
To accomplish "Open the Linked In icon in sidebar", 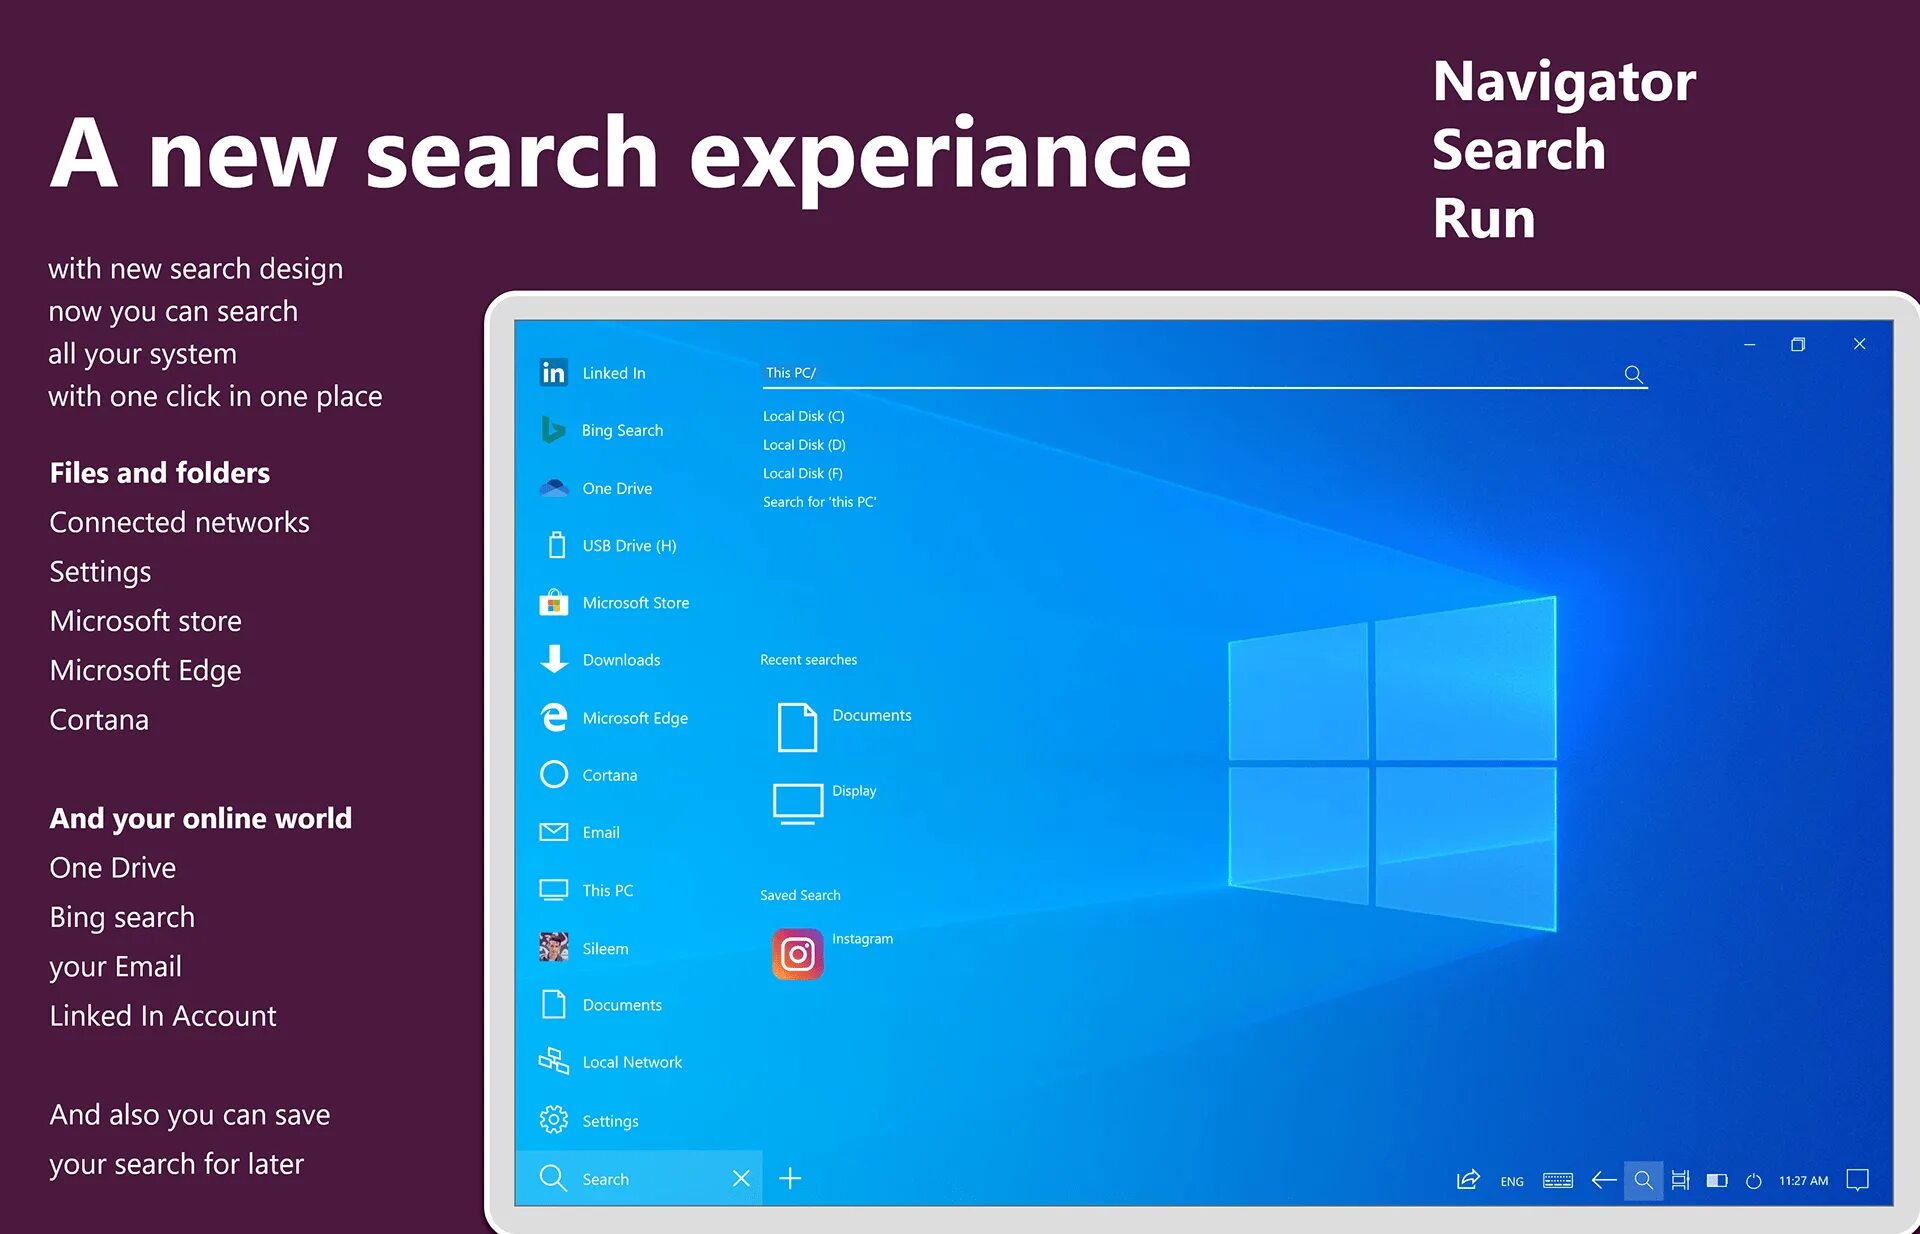I will [553, 372].
